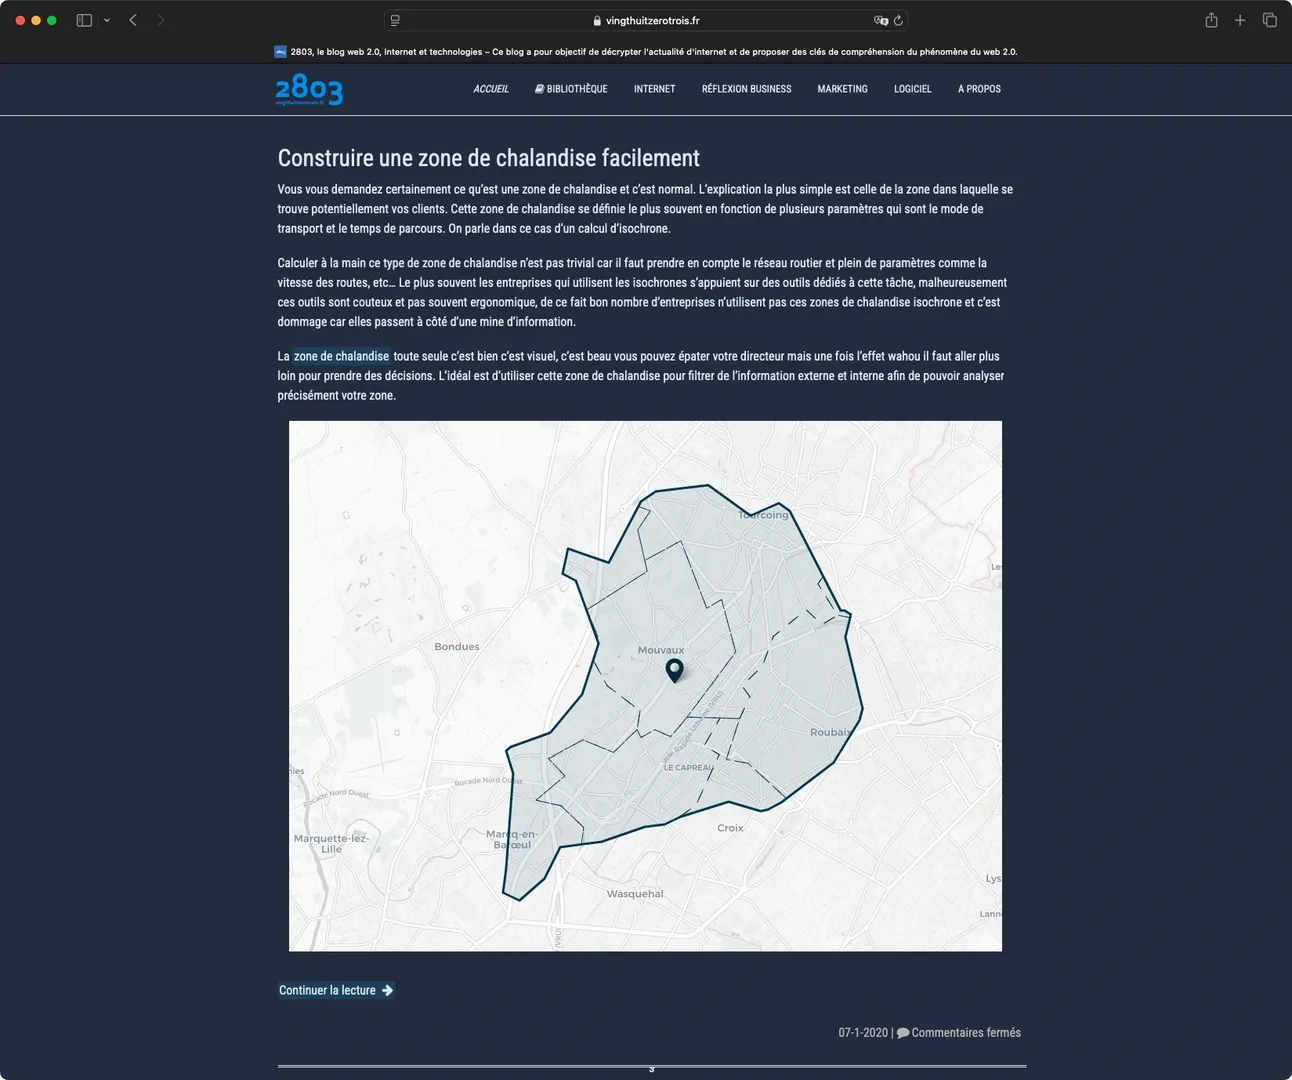The height and width of the screenshot is (1080, 1292).
Task: Open the LOGICIEL menu item
Action: pyautogui.click(x=912, y=89)
